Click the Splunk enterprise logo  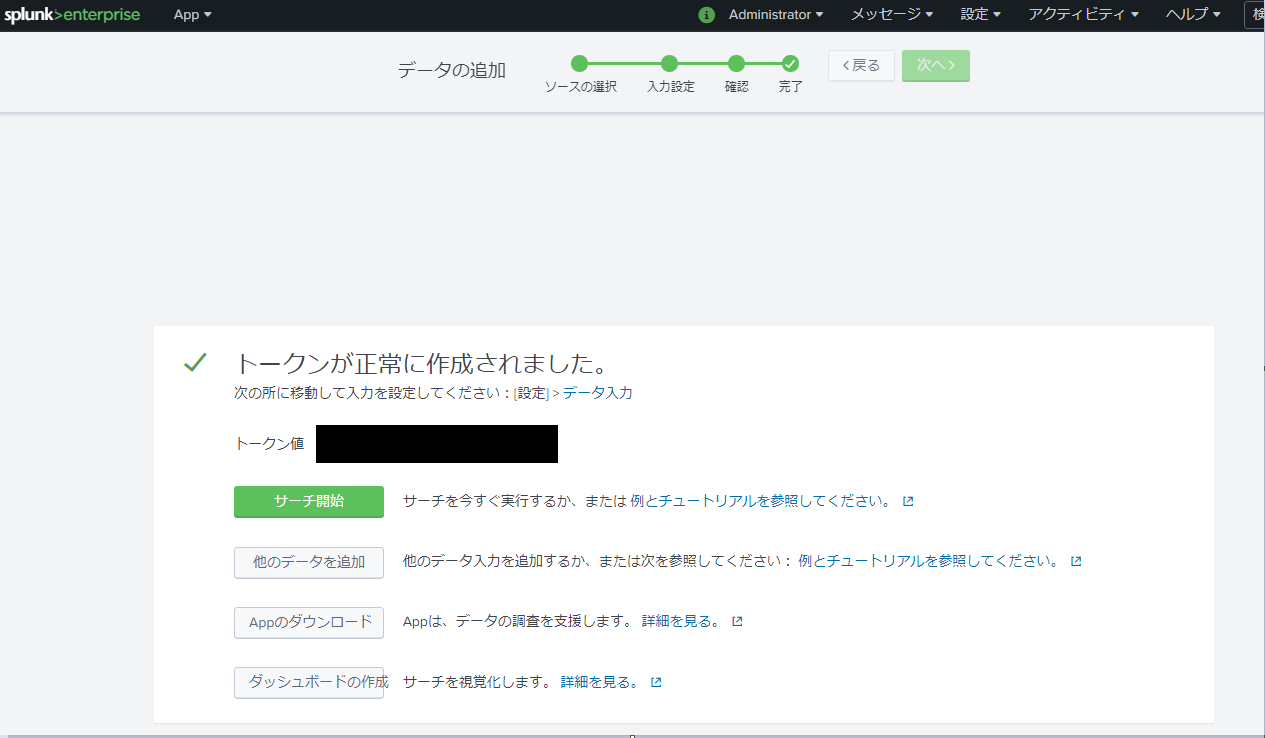pyautogui.click(x=72, y=15)
